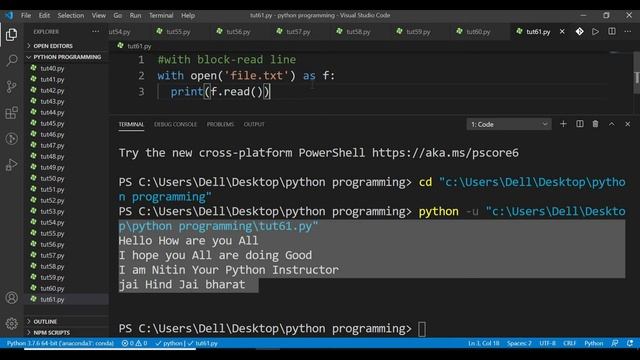Image resolution: width=640 pixels, height=360 pixels.
Task: Open tut53.py in the file explorer
Action: click(67, 211)
